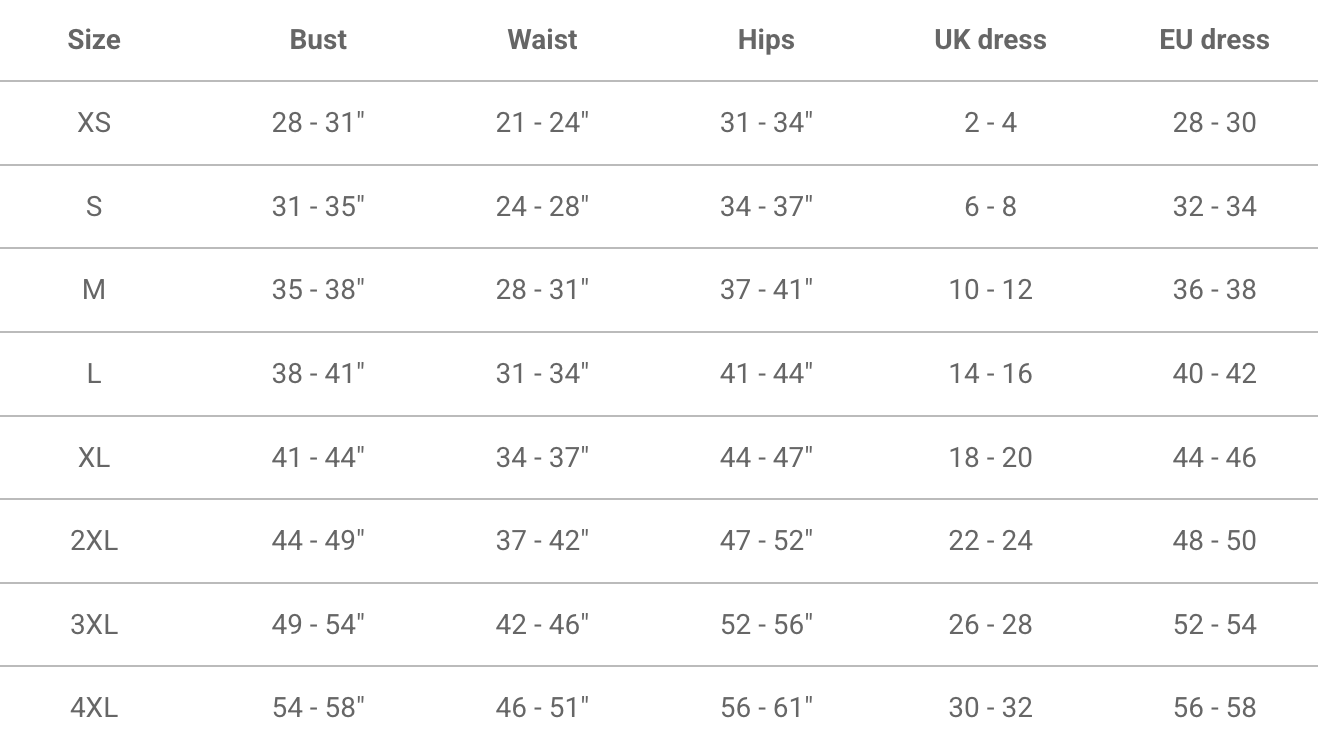The height and width of the screenshot is (742, 1318).
Task: Select the M size row label
Action: tap(94, 290)
